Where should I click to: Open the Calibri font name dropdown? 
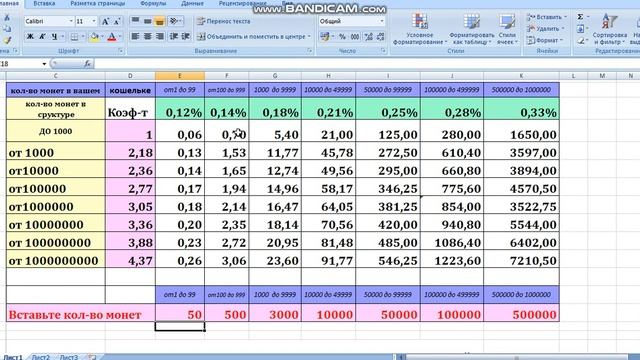point(71,21)
